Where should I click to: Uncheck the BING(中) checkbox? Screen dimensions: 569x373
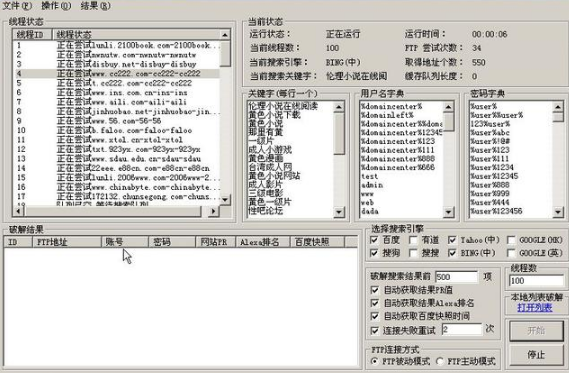[452, 253]
